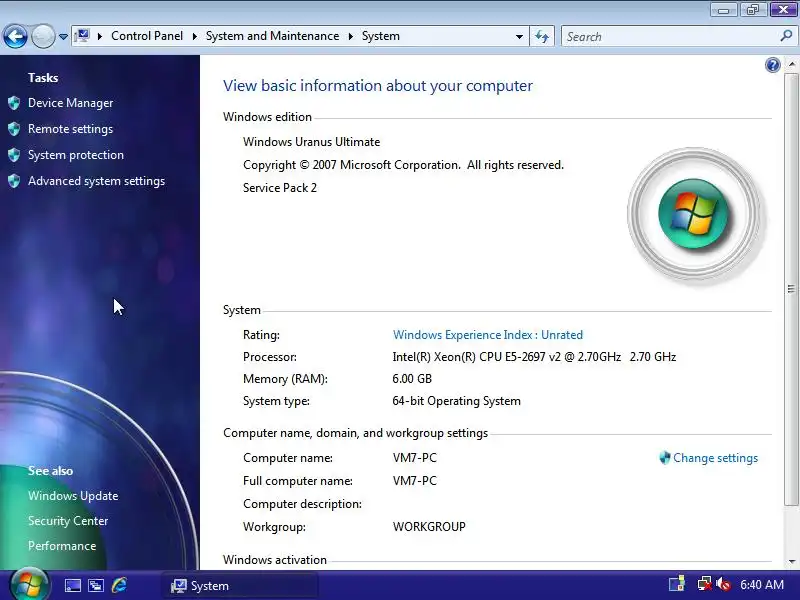This screenshot has height=600, width=800.
Task: Select System and Maintenance breadcrumb
Action: pyautogui.click(x=272, y=36)
